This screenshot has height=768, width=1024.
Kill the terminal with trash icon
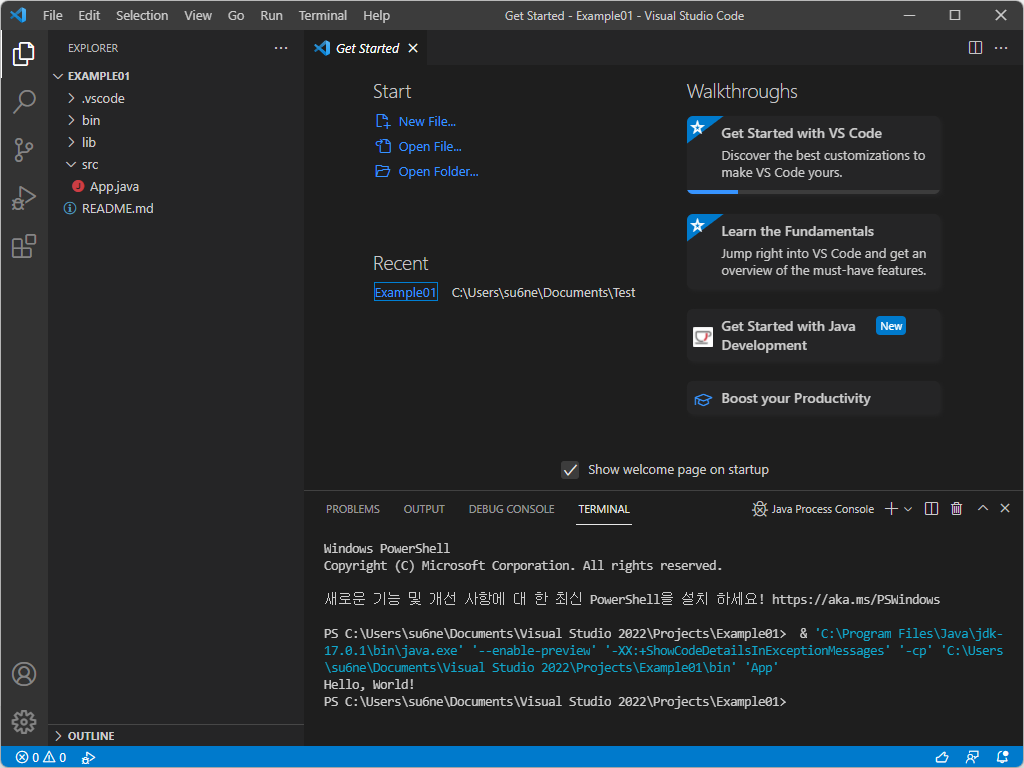pos(956,509)
